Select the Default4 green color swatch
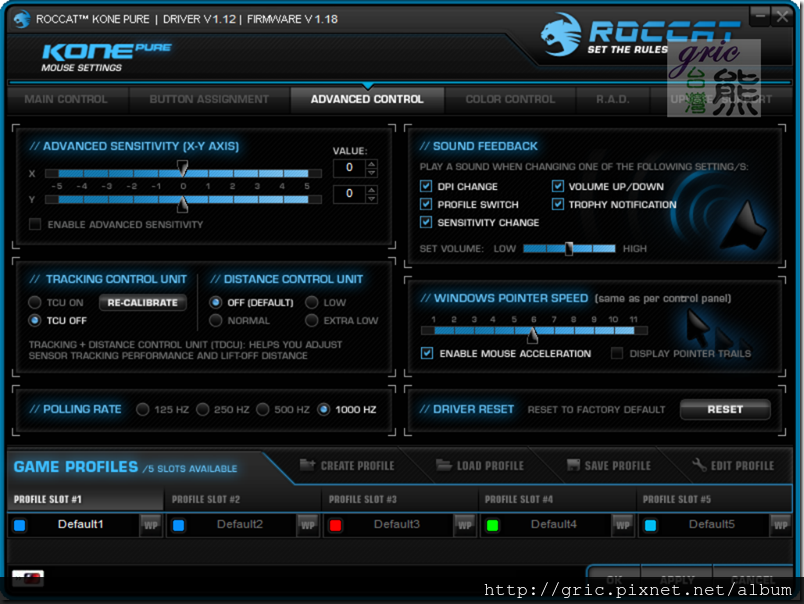 pos(492,526)
